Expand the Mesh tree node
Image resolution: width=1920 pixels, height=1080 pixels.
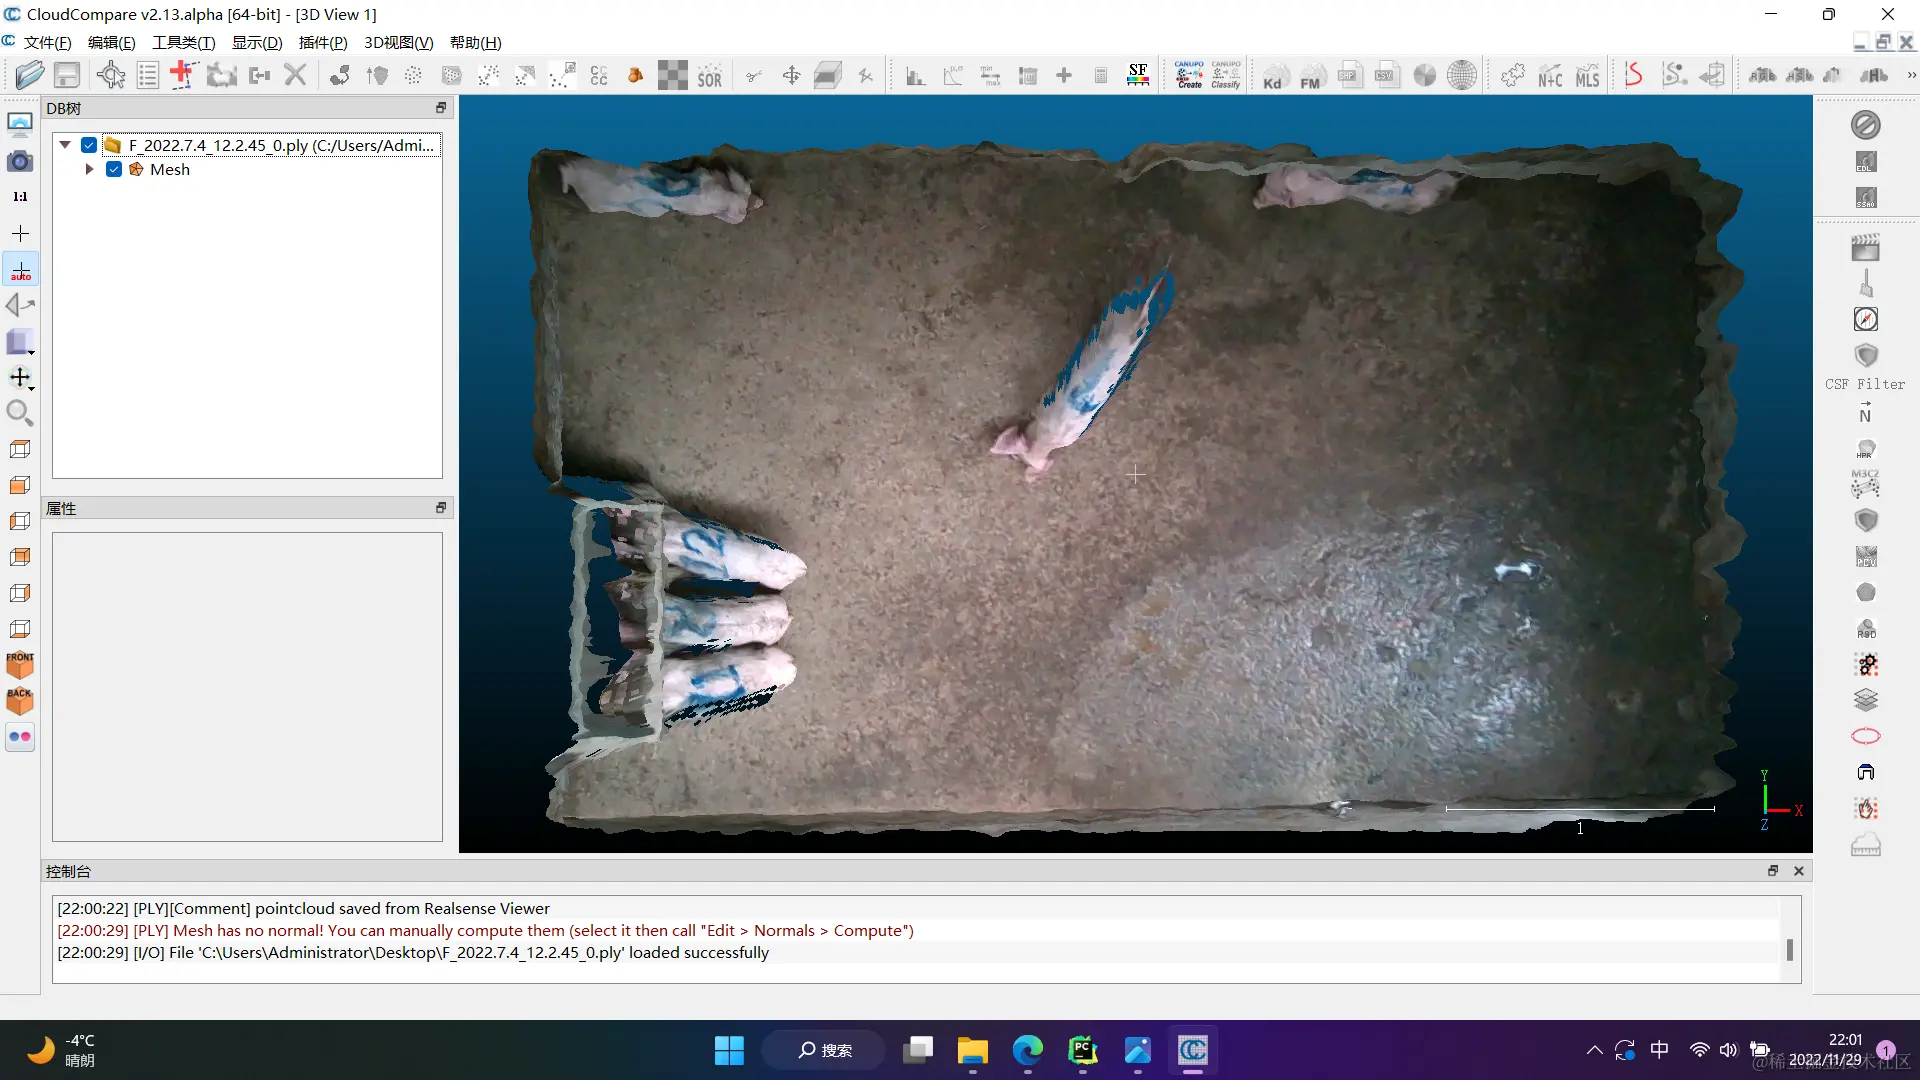click(x=89, y=170)
